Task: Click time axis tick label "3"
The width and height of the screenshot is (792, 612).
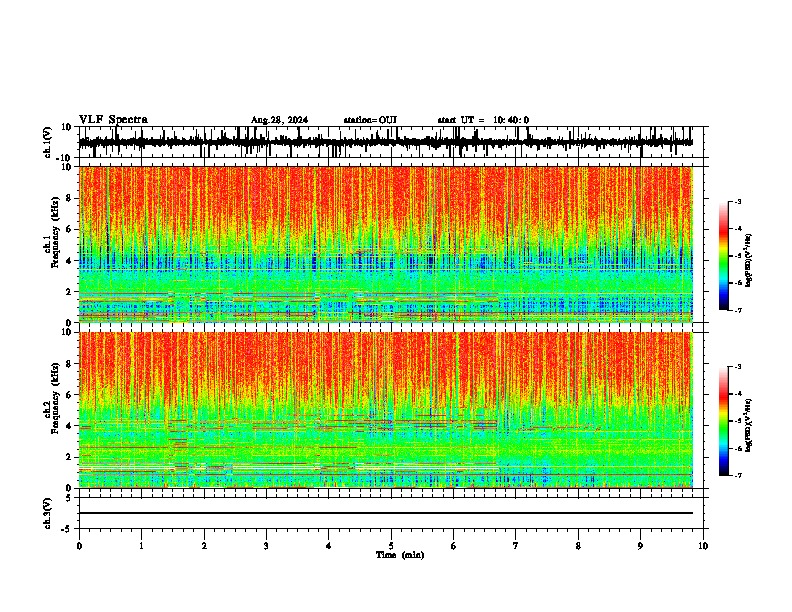Action: (266, 546)
